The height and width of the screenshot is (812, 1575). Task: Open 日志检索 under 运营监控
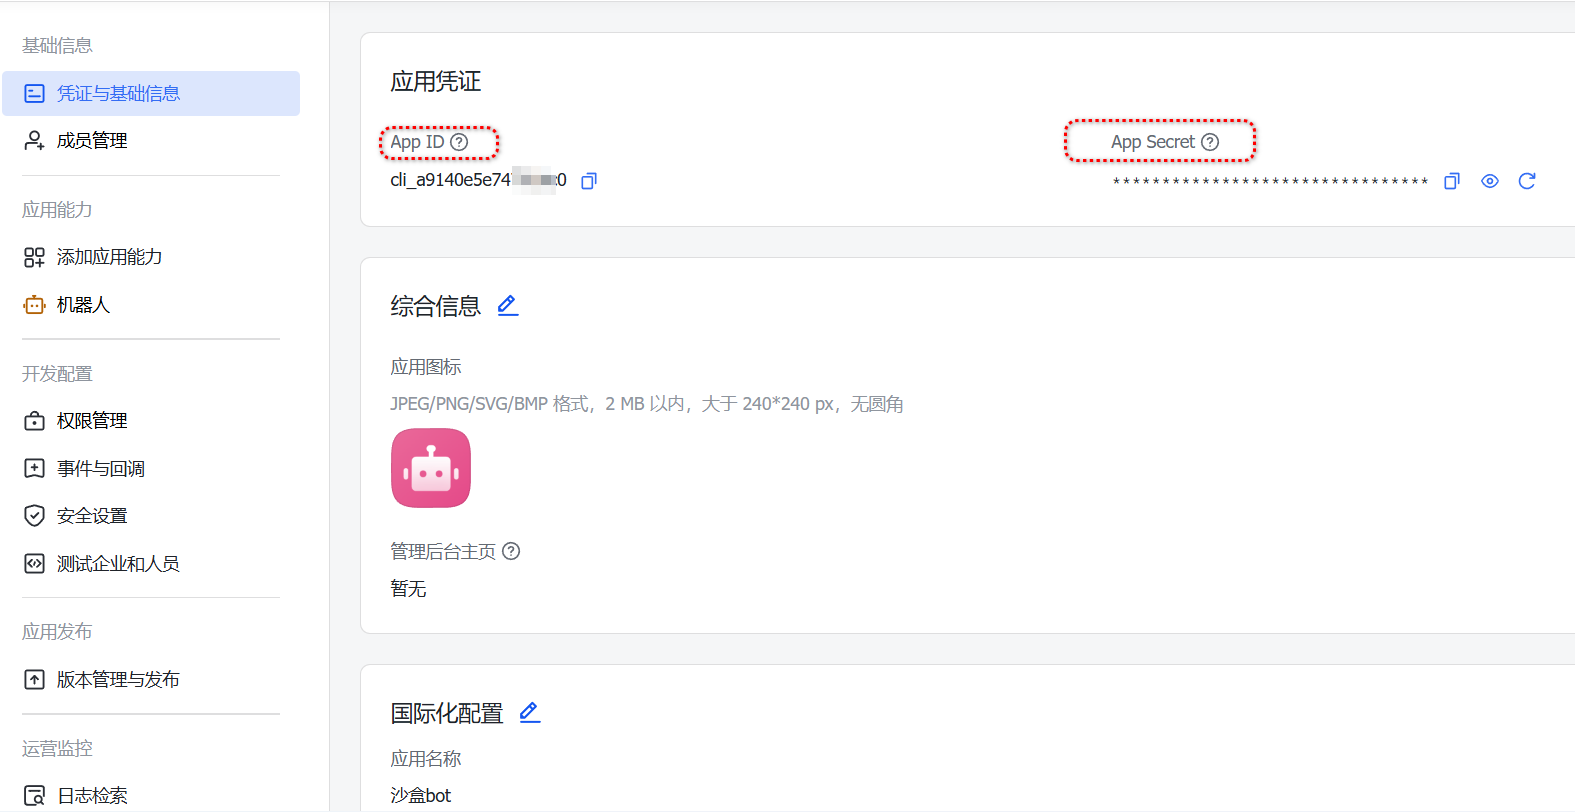(x=92, y=796)
